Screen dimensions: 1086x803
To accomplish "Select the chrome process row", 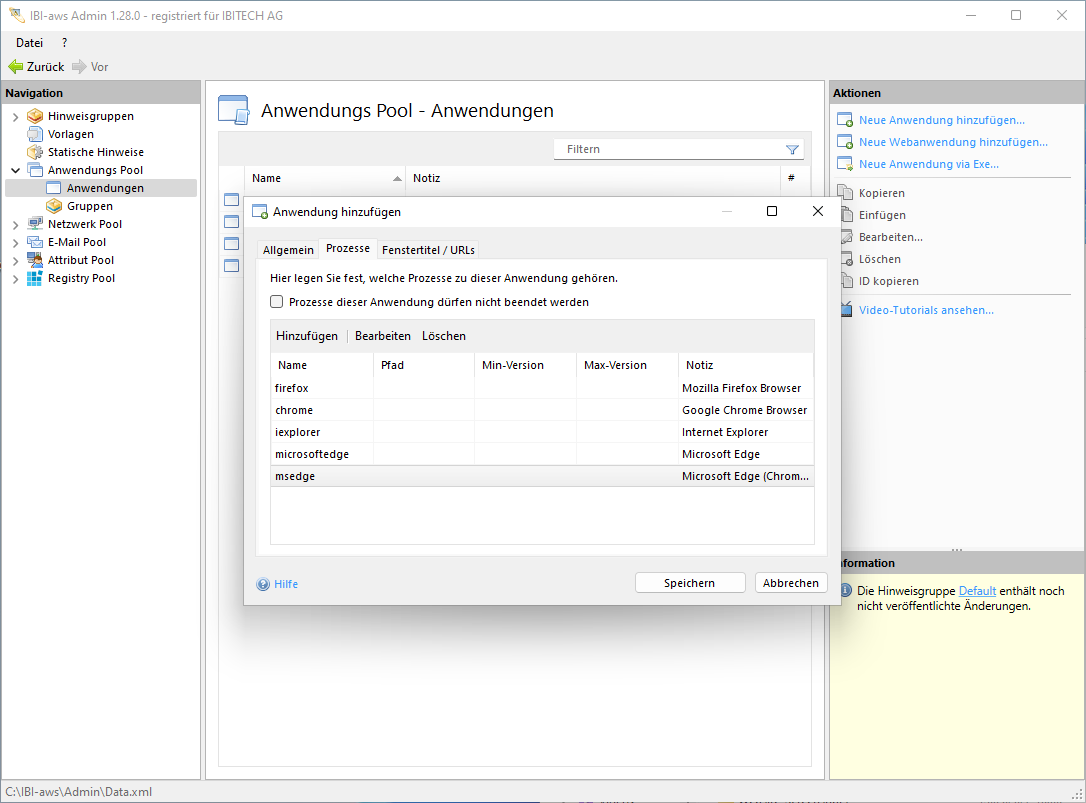I will 294,410.
